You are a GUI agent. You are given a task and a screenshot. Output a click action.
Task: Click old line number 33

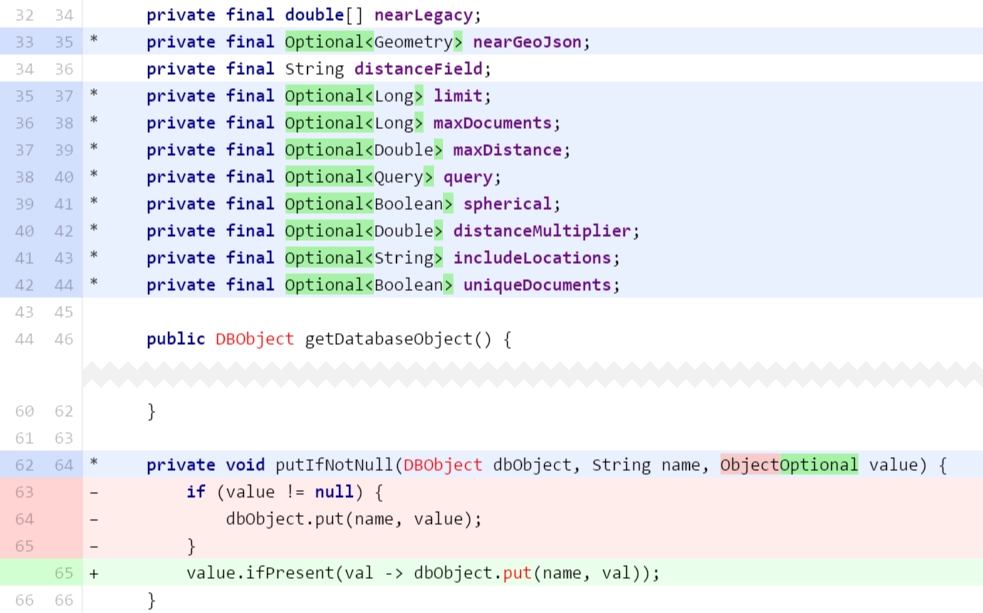tap(24, 42)
